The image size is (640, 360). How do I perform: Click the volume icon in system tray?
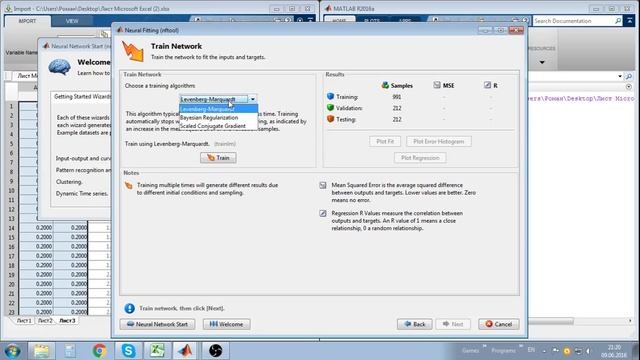[588, 351]
